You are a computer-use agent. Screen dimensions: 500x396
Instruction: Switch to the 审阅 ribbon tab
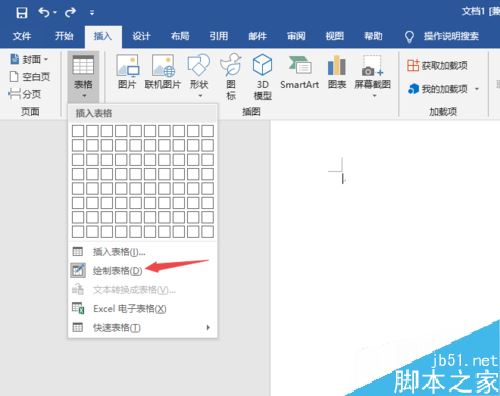pos(296,36)
